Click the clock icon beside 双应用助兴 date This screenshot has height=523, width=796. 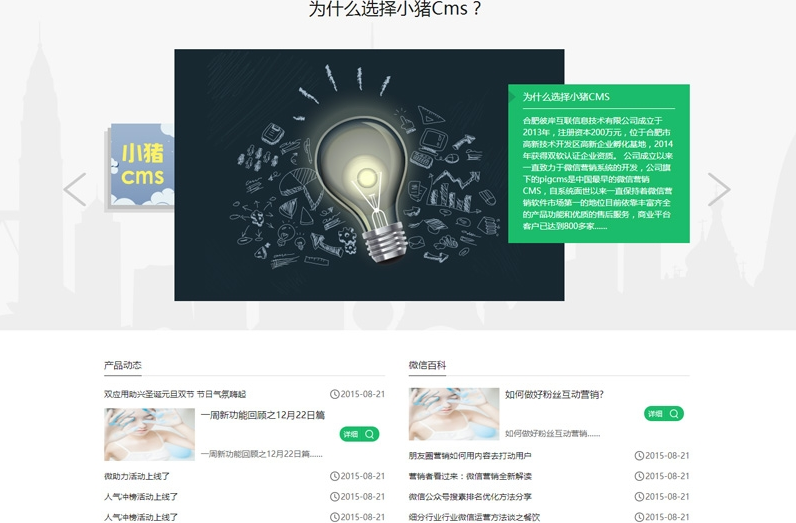tap(335, 394)
